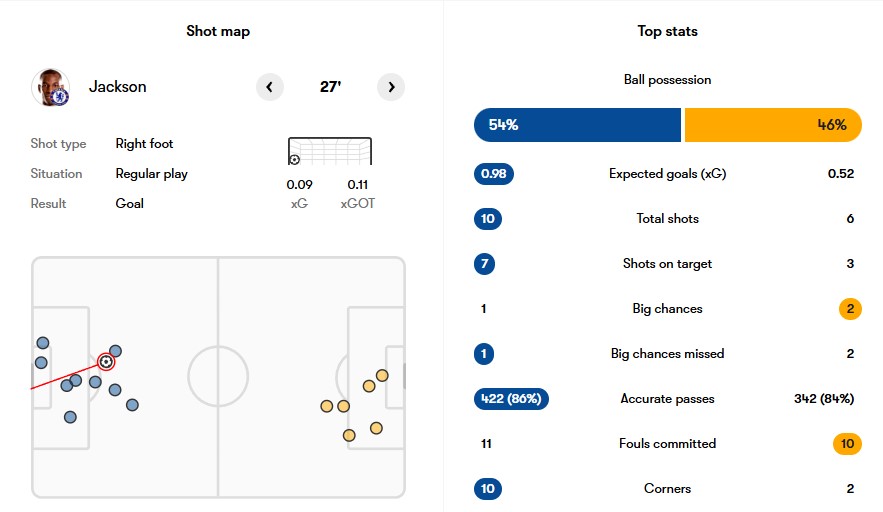Click the Top stats heading
883x512 pixels.
pos(667,31)
